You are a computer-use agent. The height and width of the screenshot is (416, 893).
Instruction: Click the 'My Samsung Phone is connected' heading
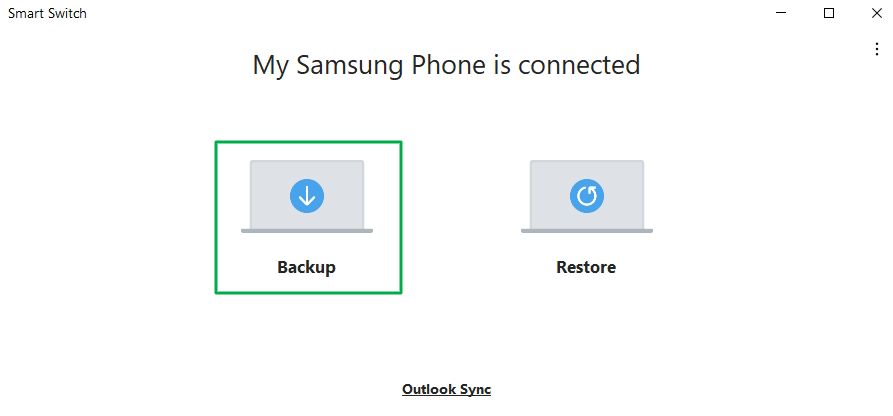[x=446, y=65]
